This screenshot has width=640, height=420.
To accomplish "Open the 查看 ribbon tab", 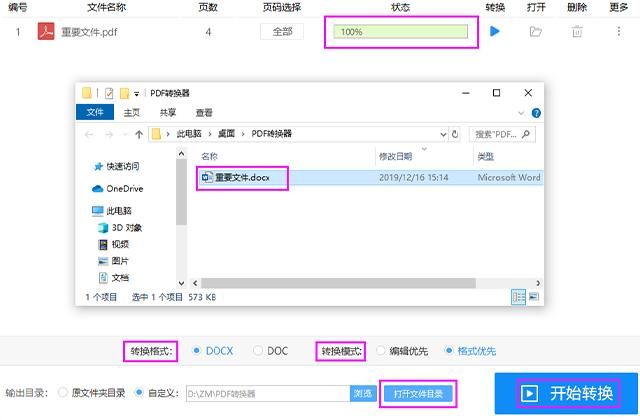I will [x=204, y=113].
